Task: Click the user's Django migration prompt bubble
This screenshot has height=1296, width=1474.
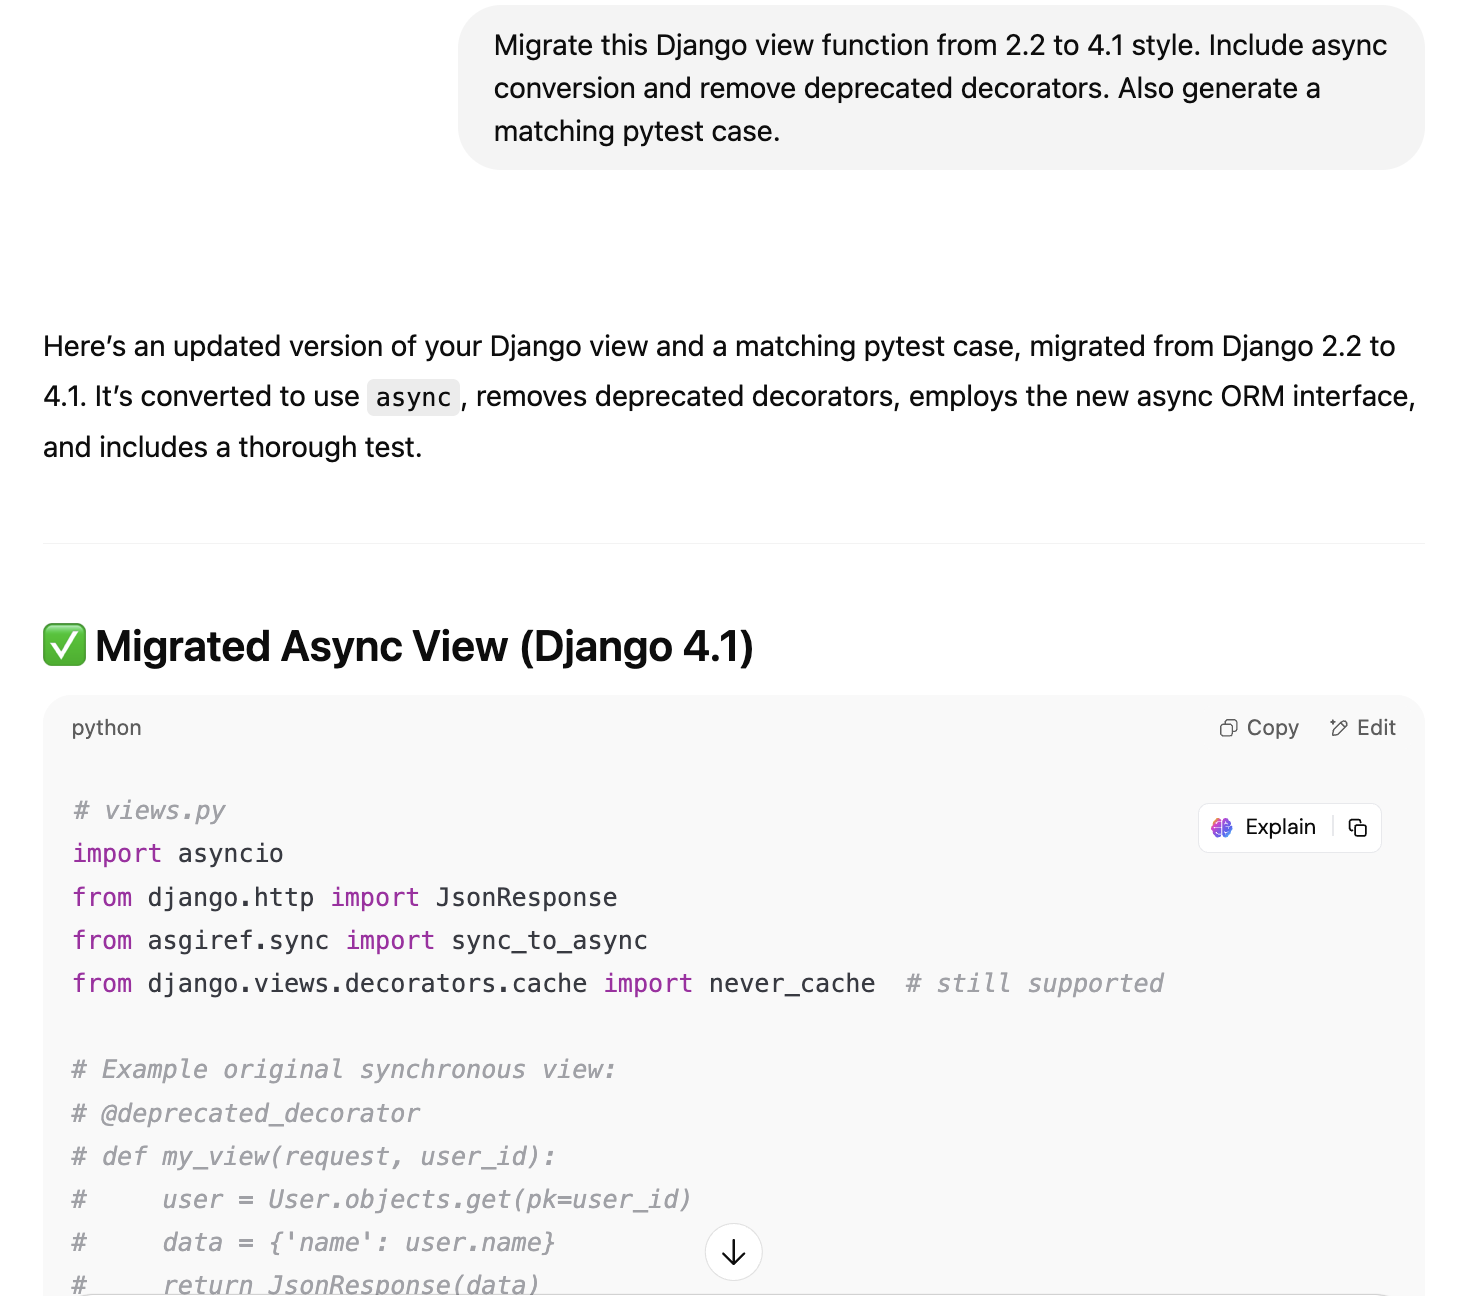Action: tap(941, 88)
